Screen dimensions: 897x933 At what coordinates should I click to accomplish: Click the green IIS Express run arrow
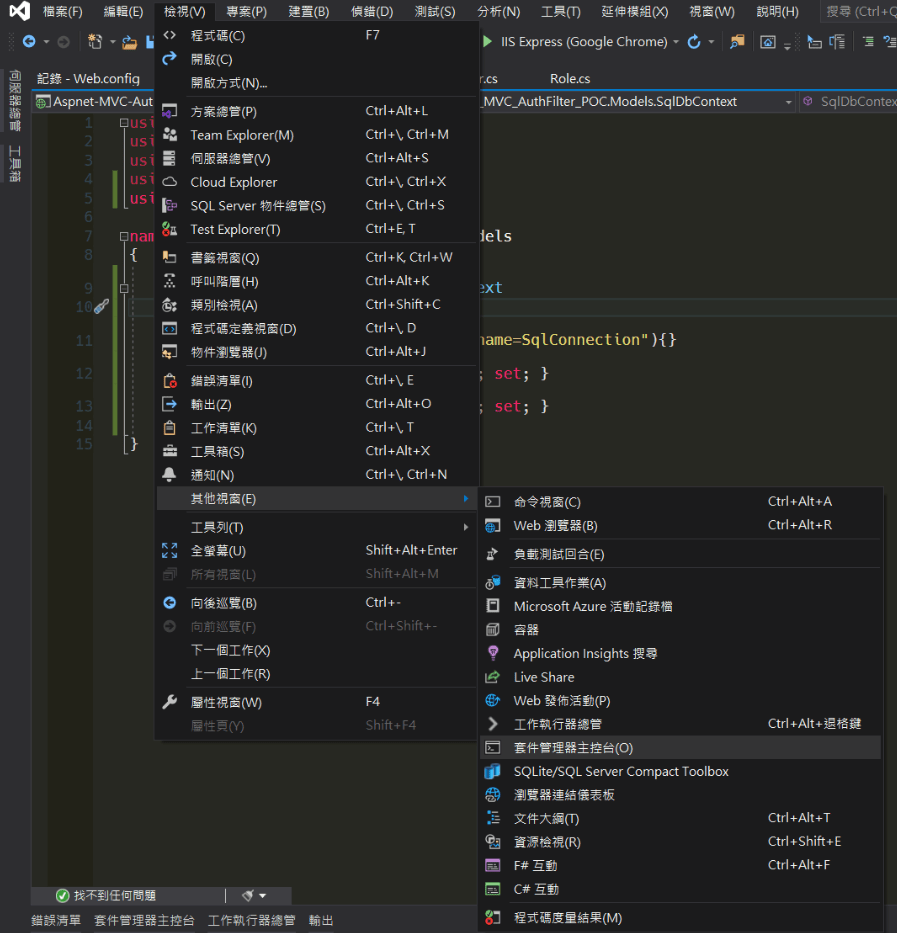[x=487, y=42]
